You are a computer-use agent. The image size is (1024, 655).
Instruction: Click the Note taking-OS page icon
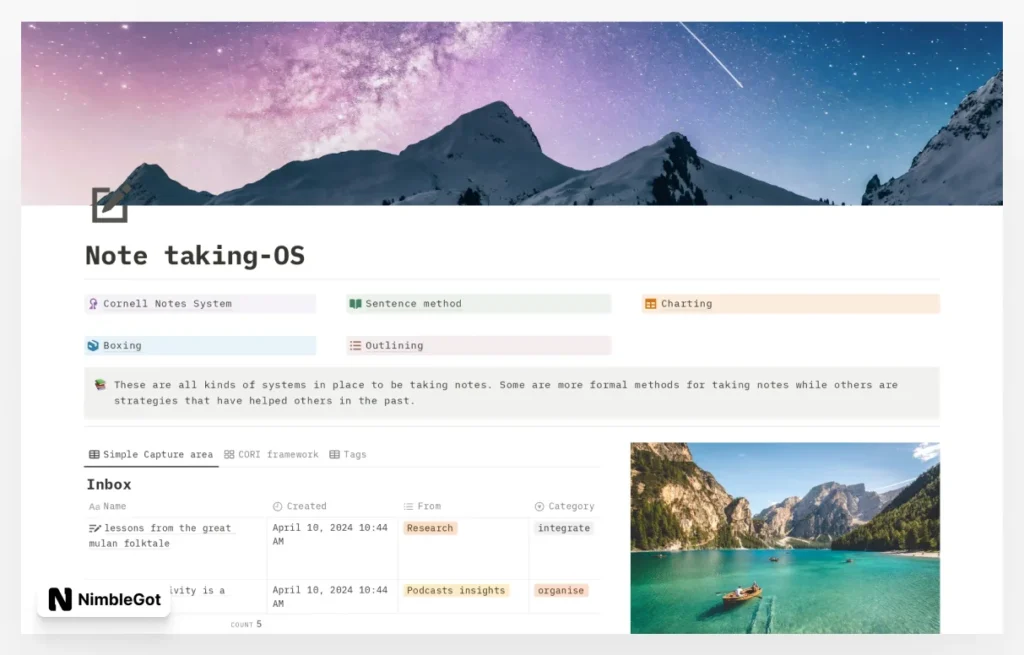(x=108, y=203)
